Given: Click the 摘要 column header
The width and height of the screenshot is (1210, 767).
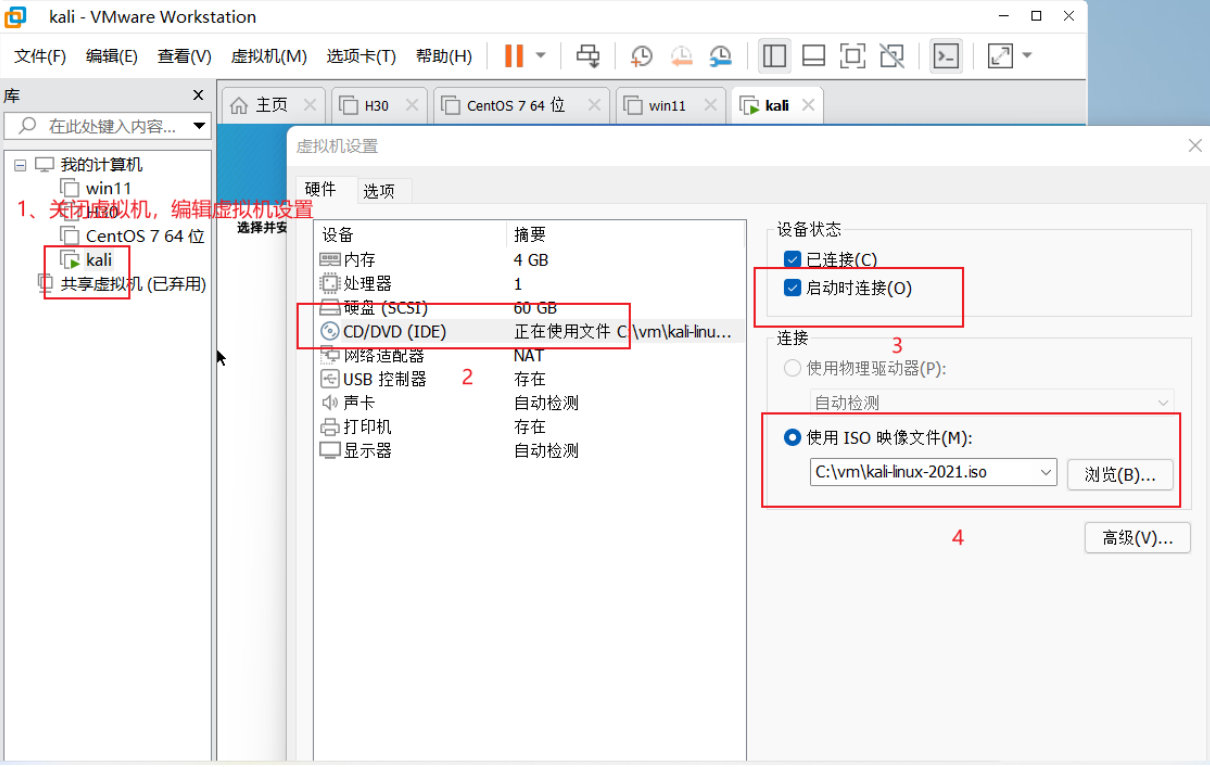Looking at the screenshot, I should click(625, 235).
